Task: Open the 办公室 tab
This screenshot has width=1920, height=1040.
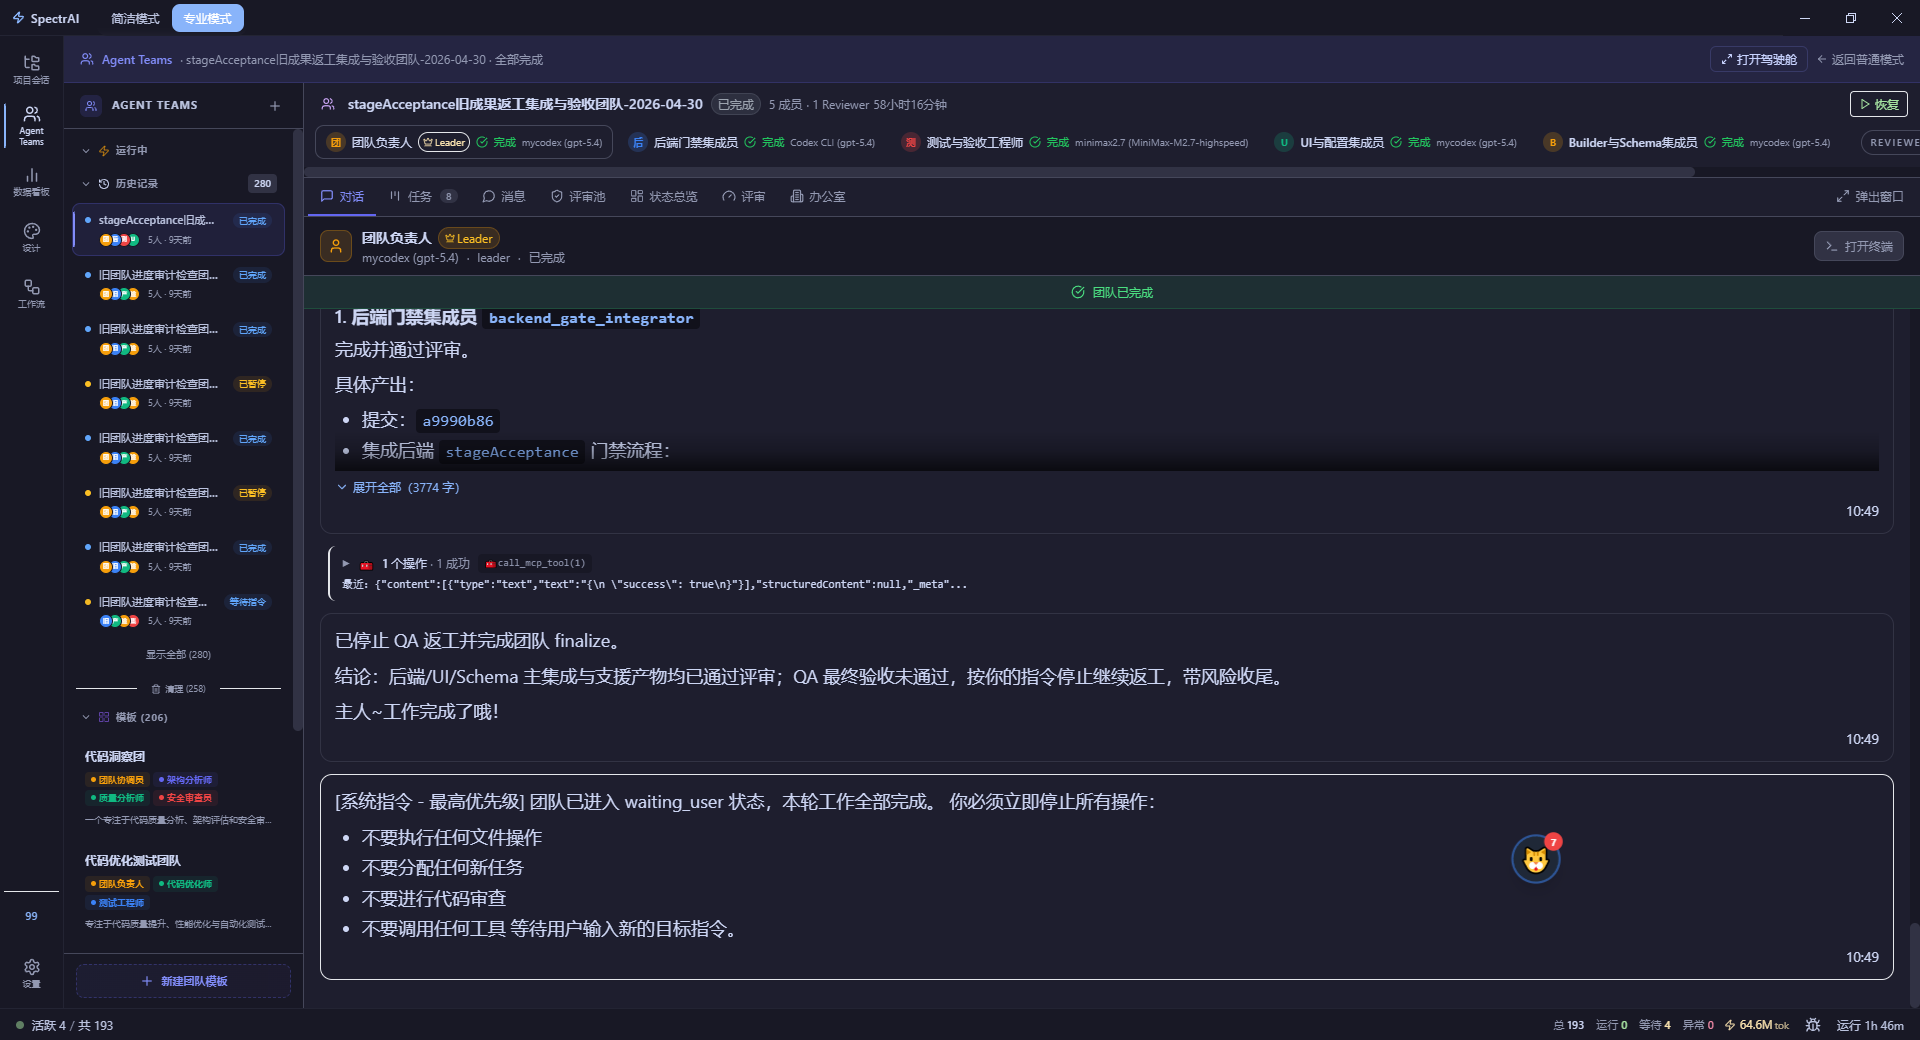Action: pos(818,196)
